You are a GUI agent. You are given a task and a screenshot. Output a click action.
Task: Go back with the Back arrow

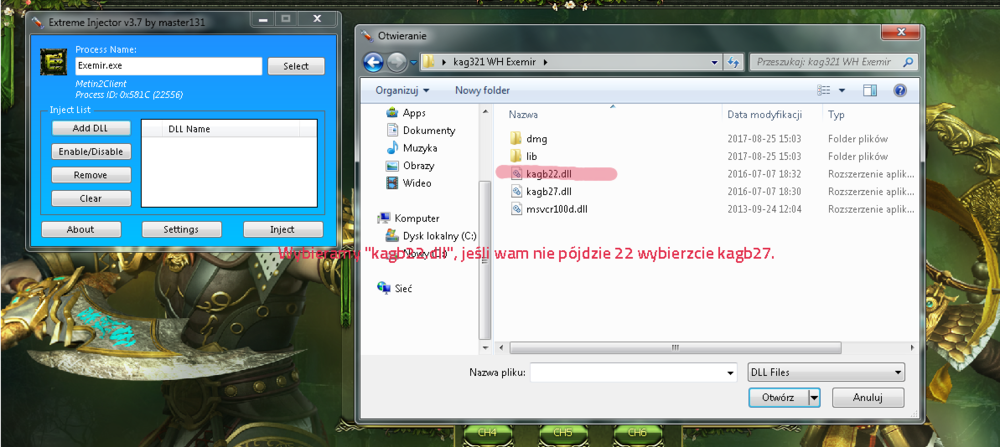pyautogui.click(x=374, y=62)
